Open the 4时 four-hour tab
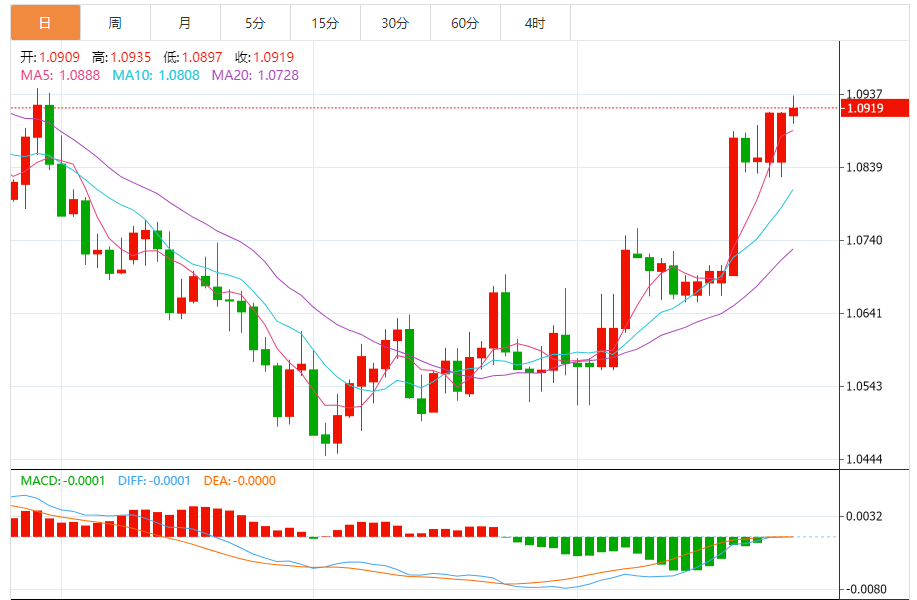 536,23
